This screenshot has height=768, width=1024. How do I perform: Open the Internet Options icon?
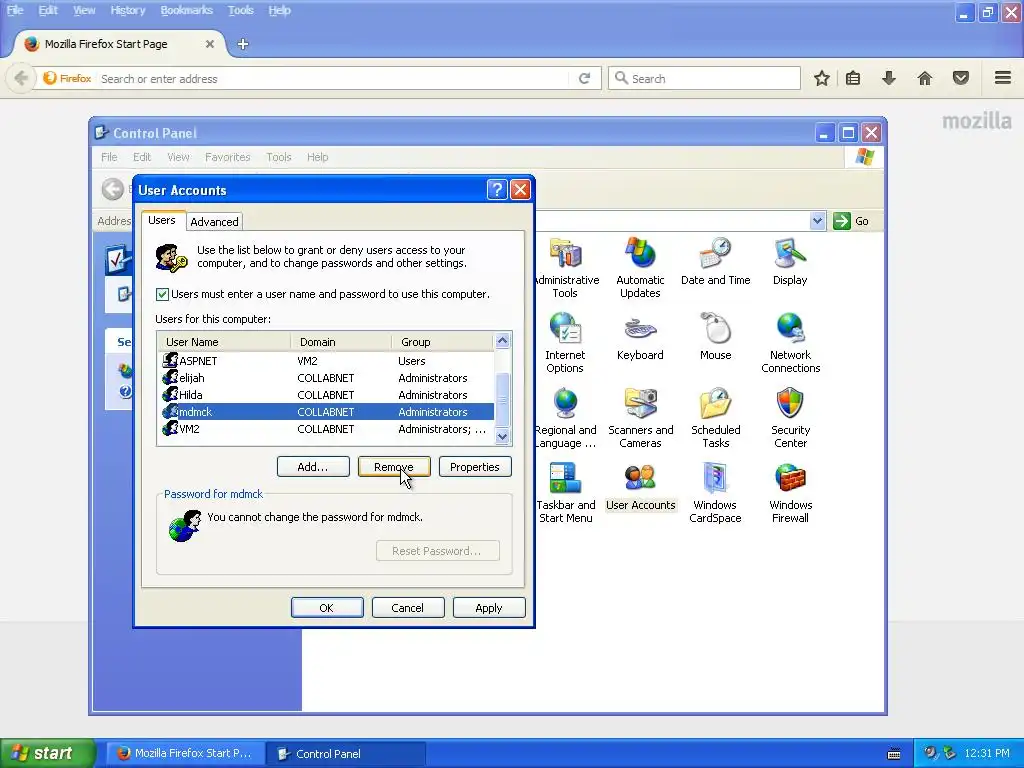click(x=565, y=343)
